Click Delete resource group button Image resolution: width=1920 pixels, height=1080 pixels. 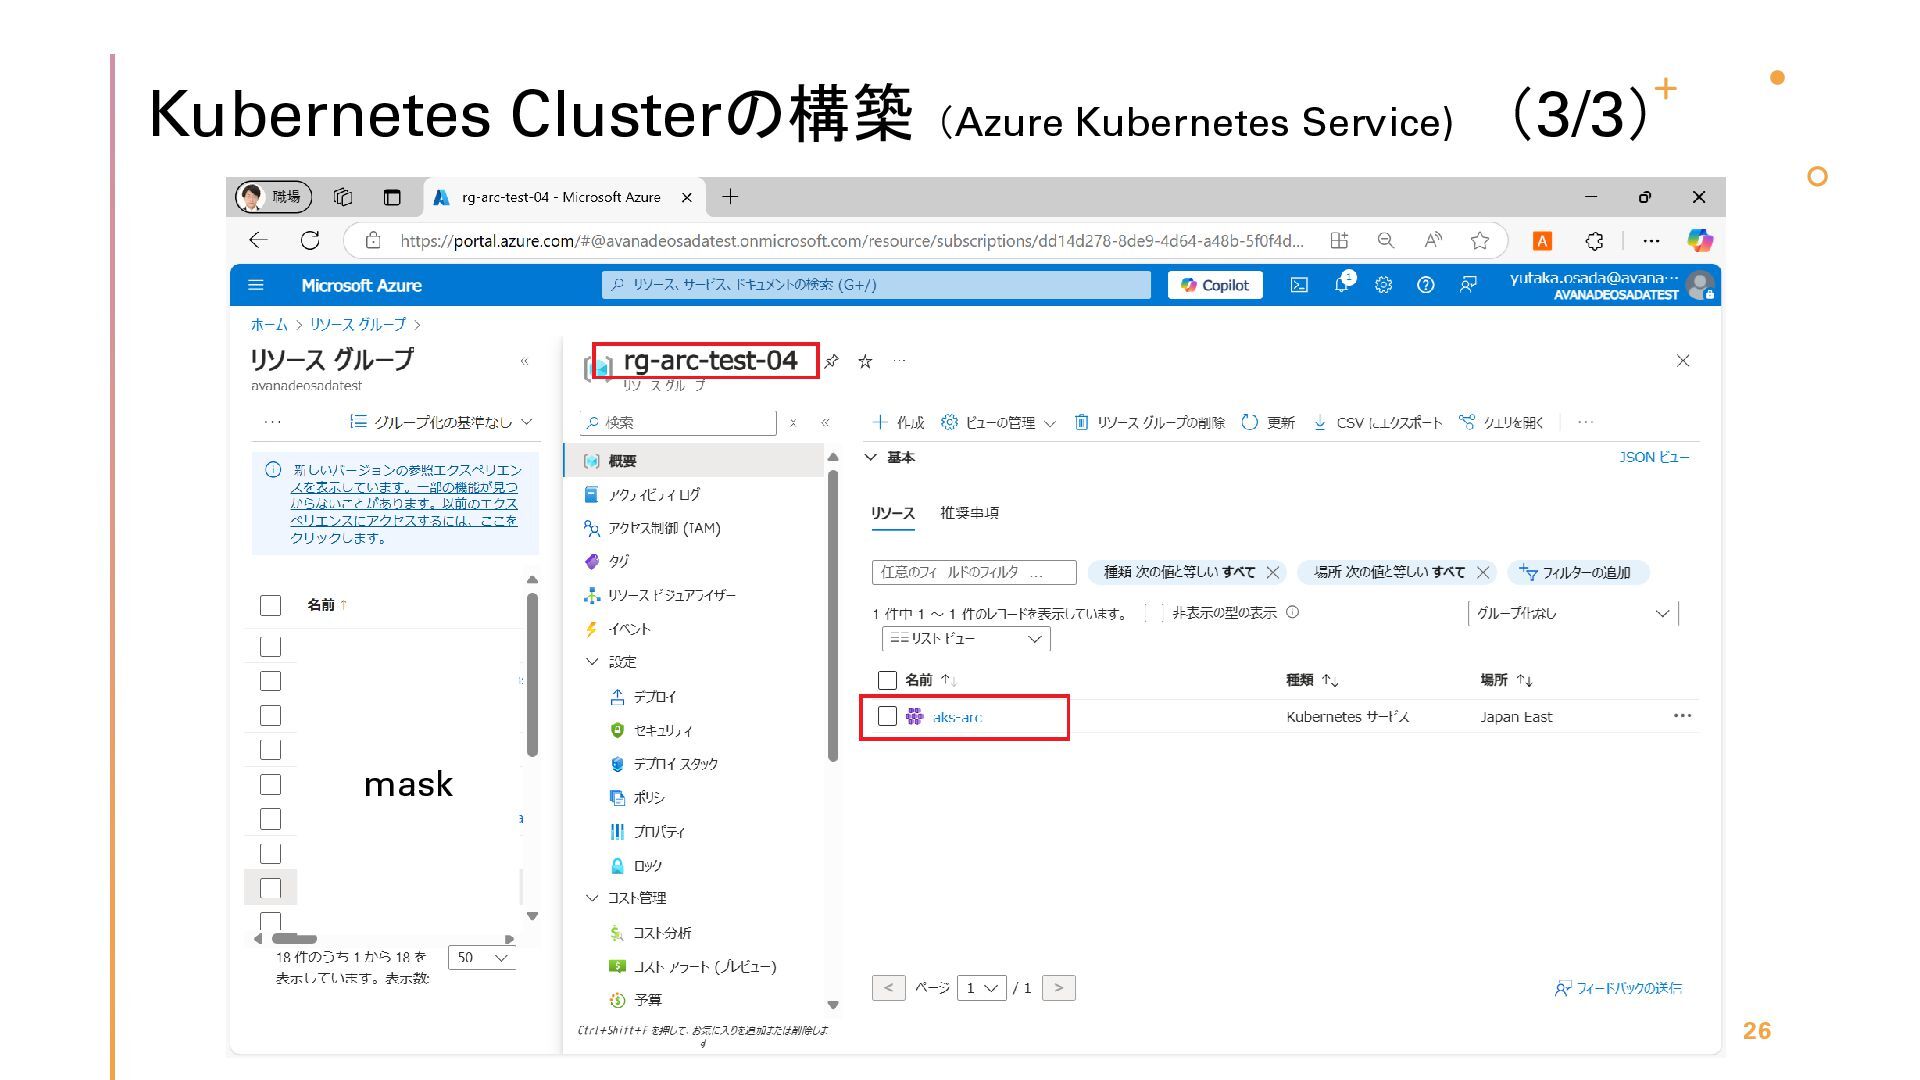point(1149,423)
